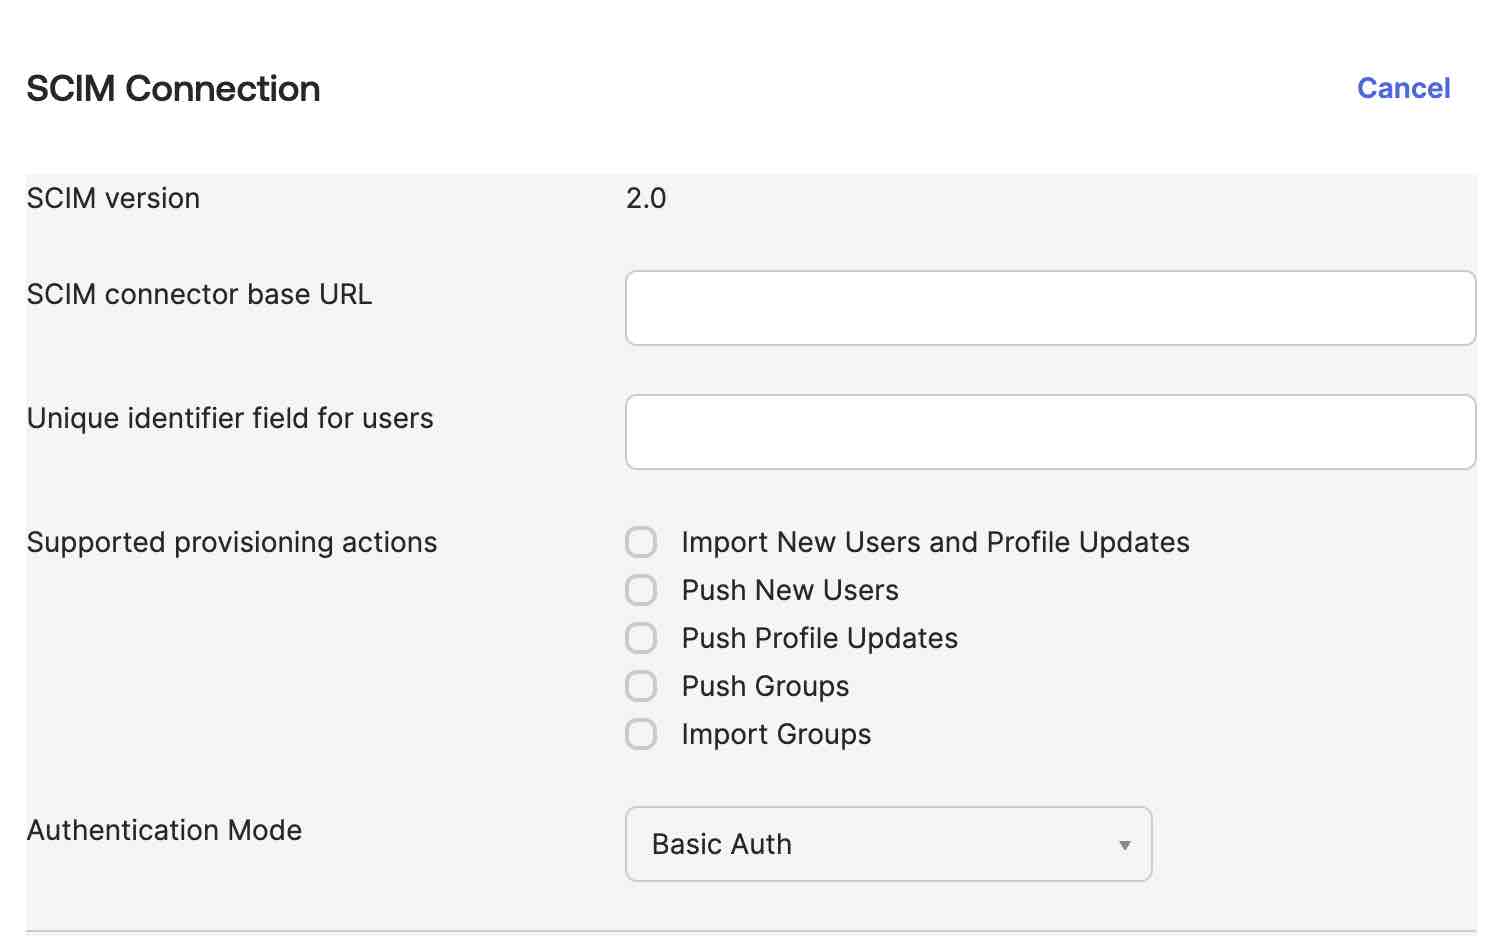The image size is (1504, 936).
Task: Select the Import Groups provisioning action
Action: click(641, 733)
